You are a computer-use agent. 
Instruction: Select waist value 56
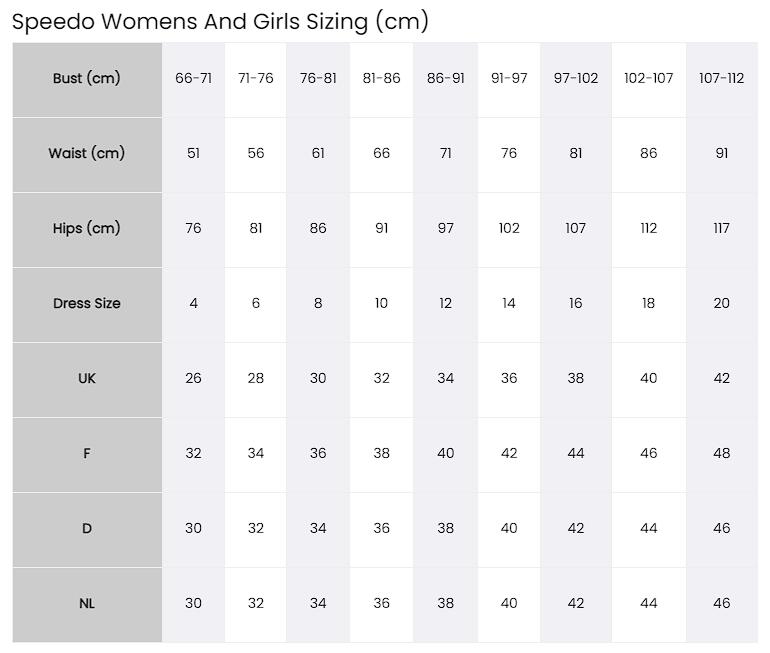[x=256, y=155]
